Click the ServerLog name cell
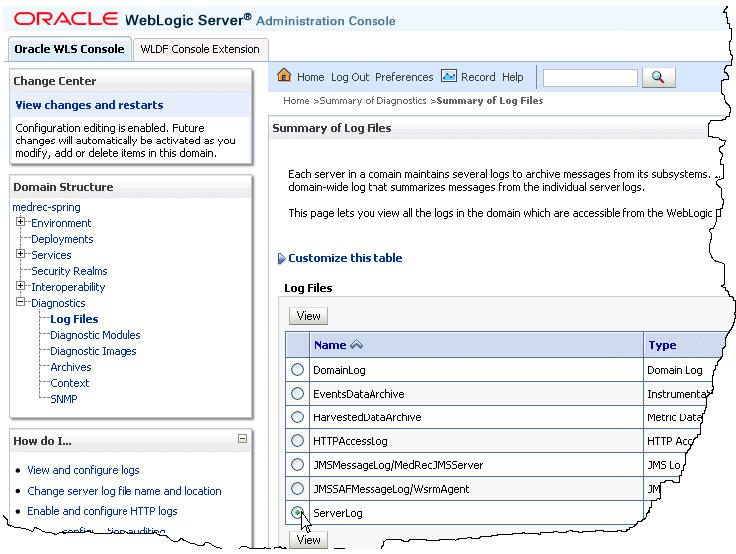736x554 pixels. tap(476, 512)
